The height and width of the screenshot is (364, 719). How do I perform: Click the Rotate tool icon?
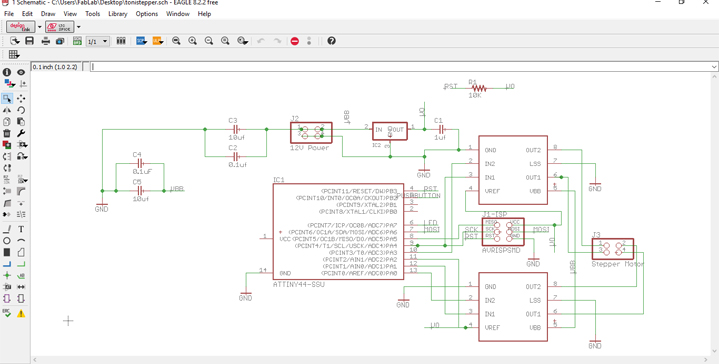point(21,110)
